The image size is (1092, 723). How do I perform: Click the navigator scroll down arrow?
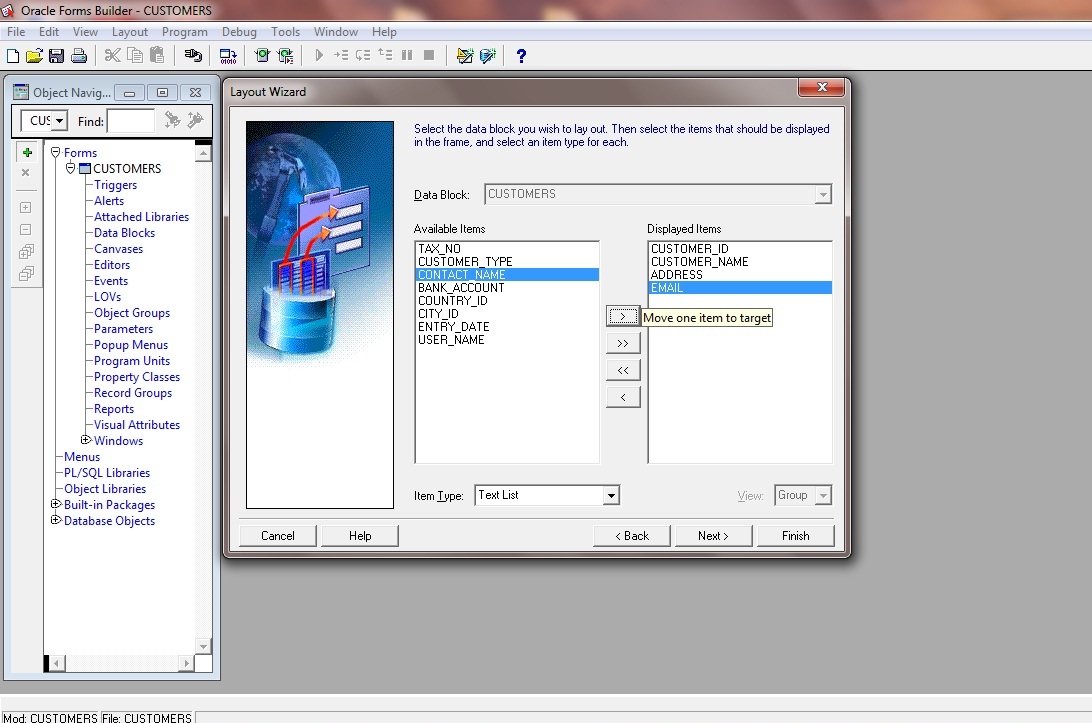click(203, 646)
